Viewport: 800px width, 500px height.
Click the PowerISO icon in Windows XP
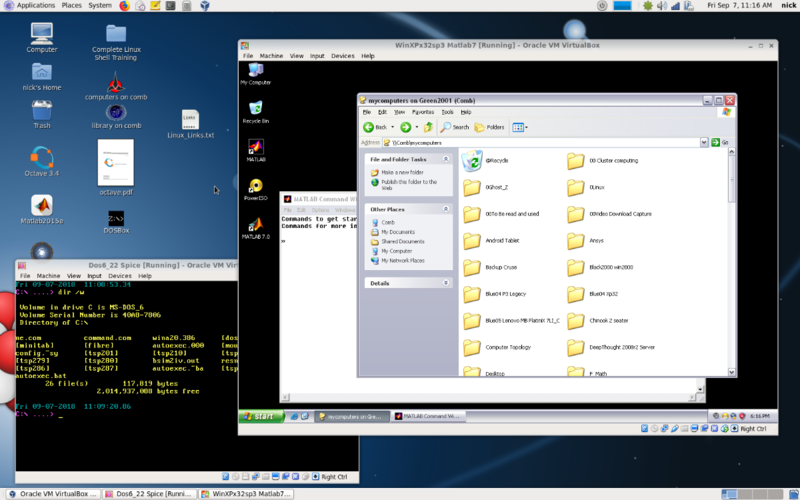click(x=255, y=186)
